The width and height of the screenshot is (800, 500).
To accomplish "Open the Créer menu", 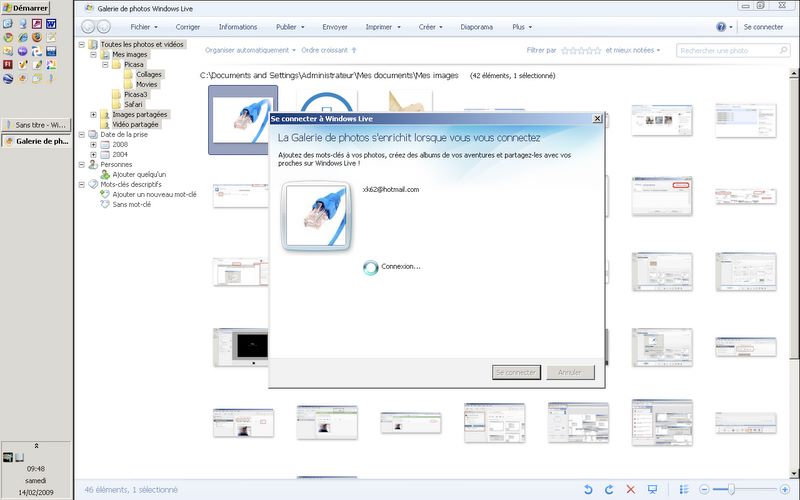I will click(x=430, y=27).
